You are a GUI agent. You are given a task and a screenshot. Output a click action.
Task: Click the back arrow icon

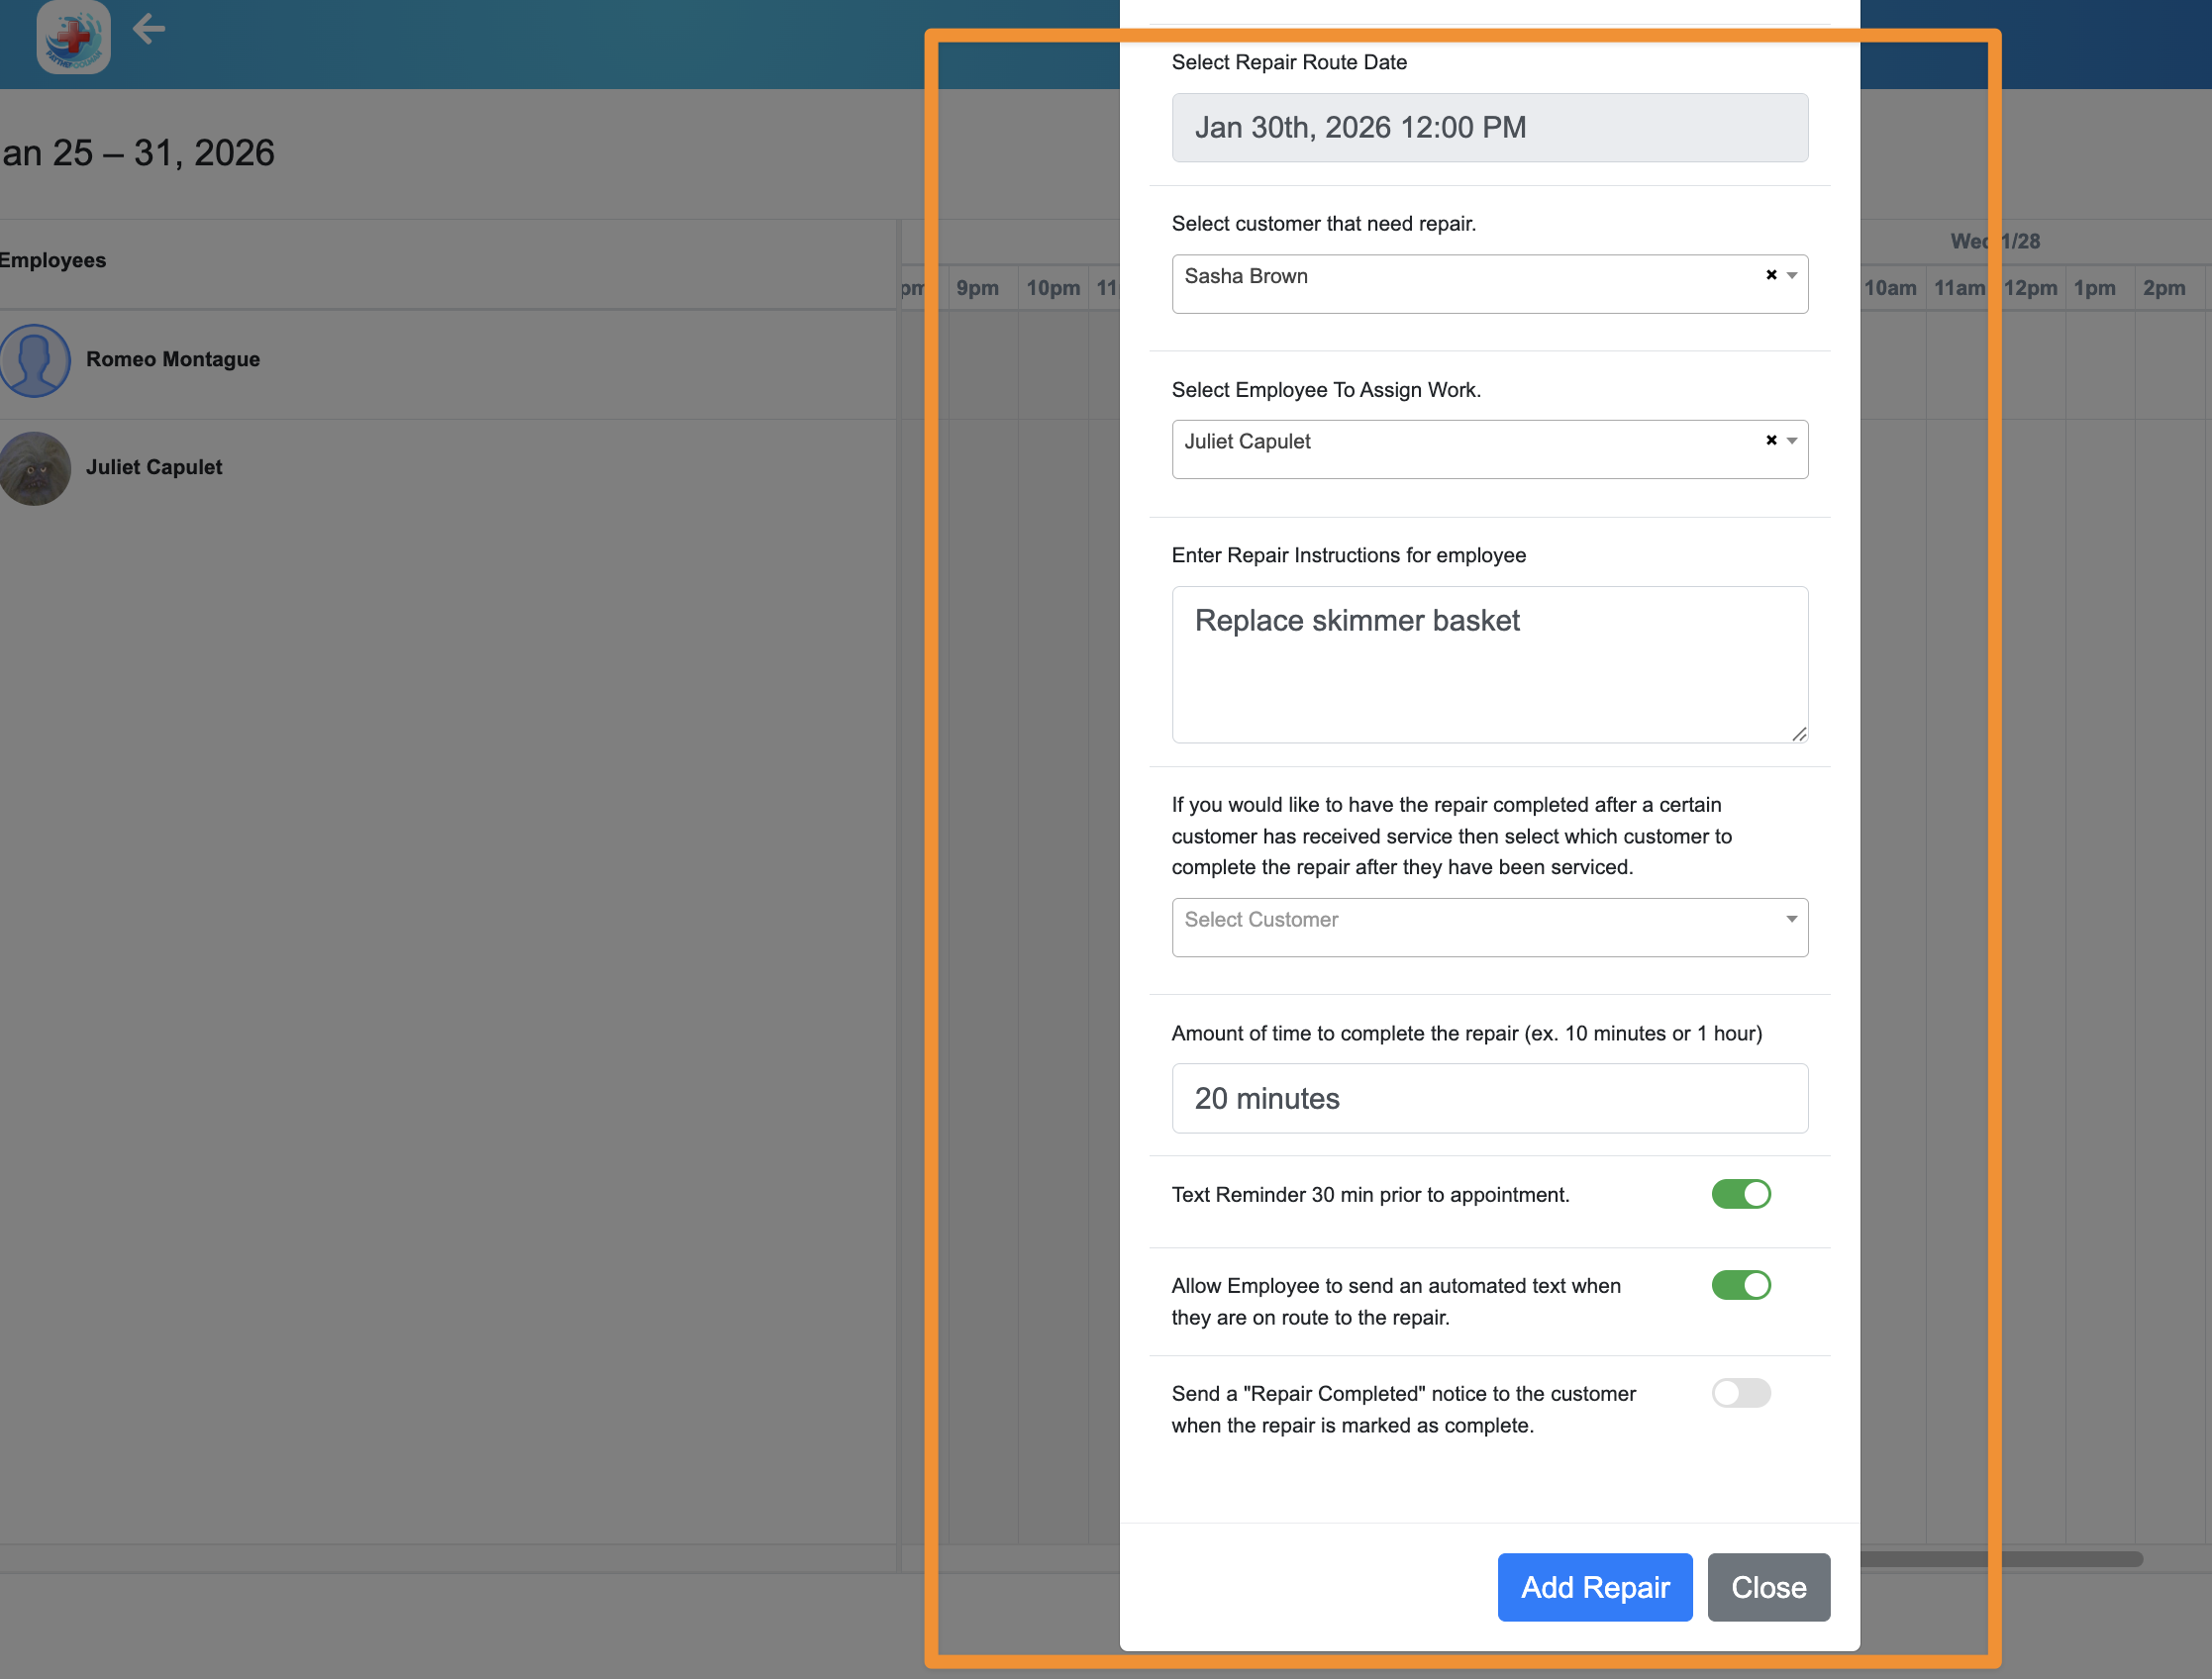[148, 29]
